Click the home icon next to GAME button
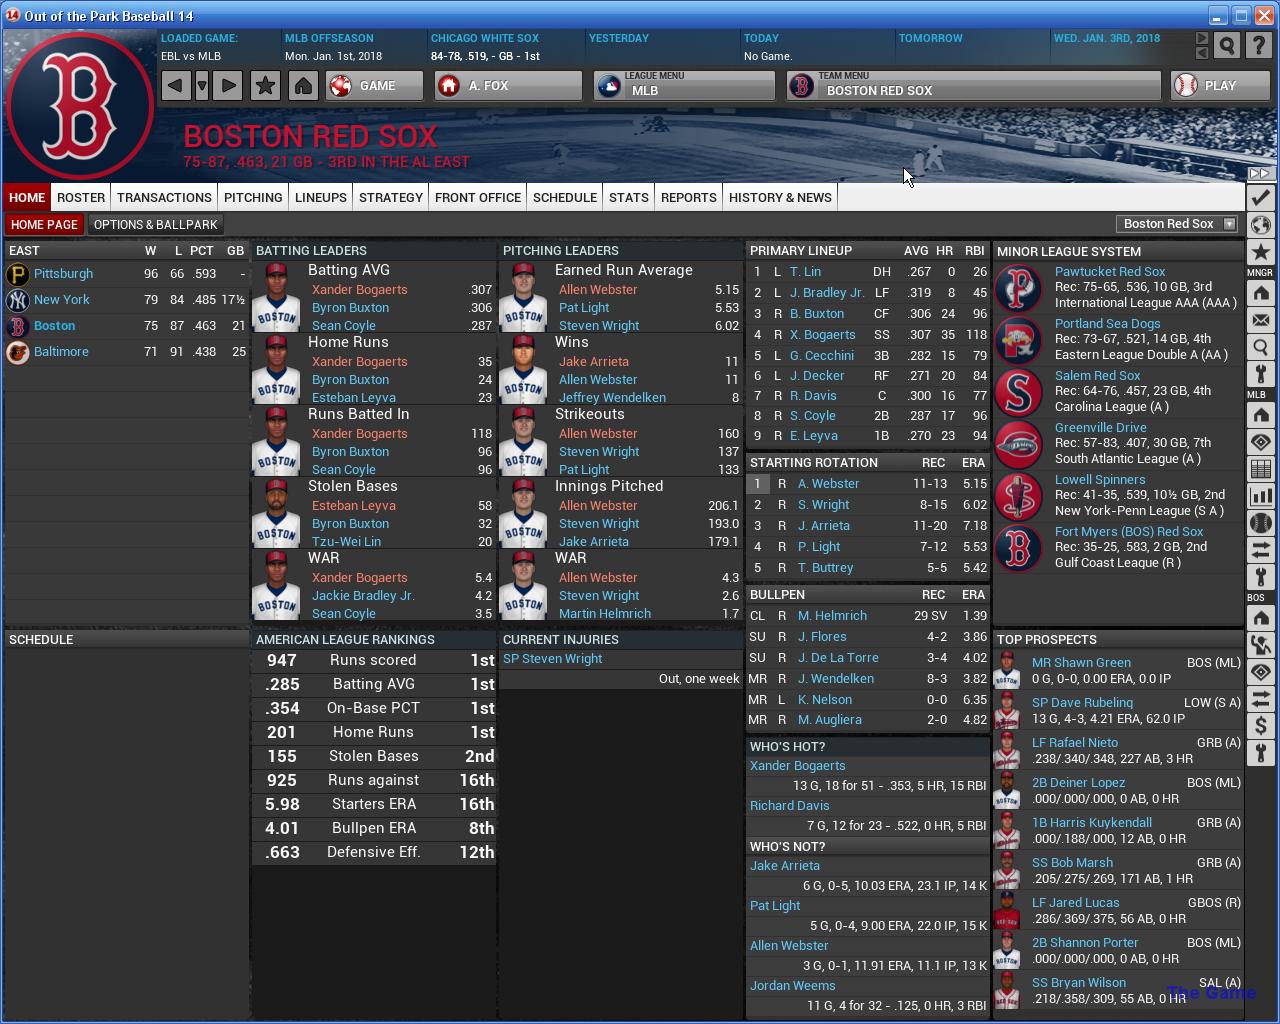The width and height of the screenshot is (1280, 1024). pos(303,86)
